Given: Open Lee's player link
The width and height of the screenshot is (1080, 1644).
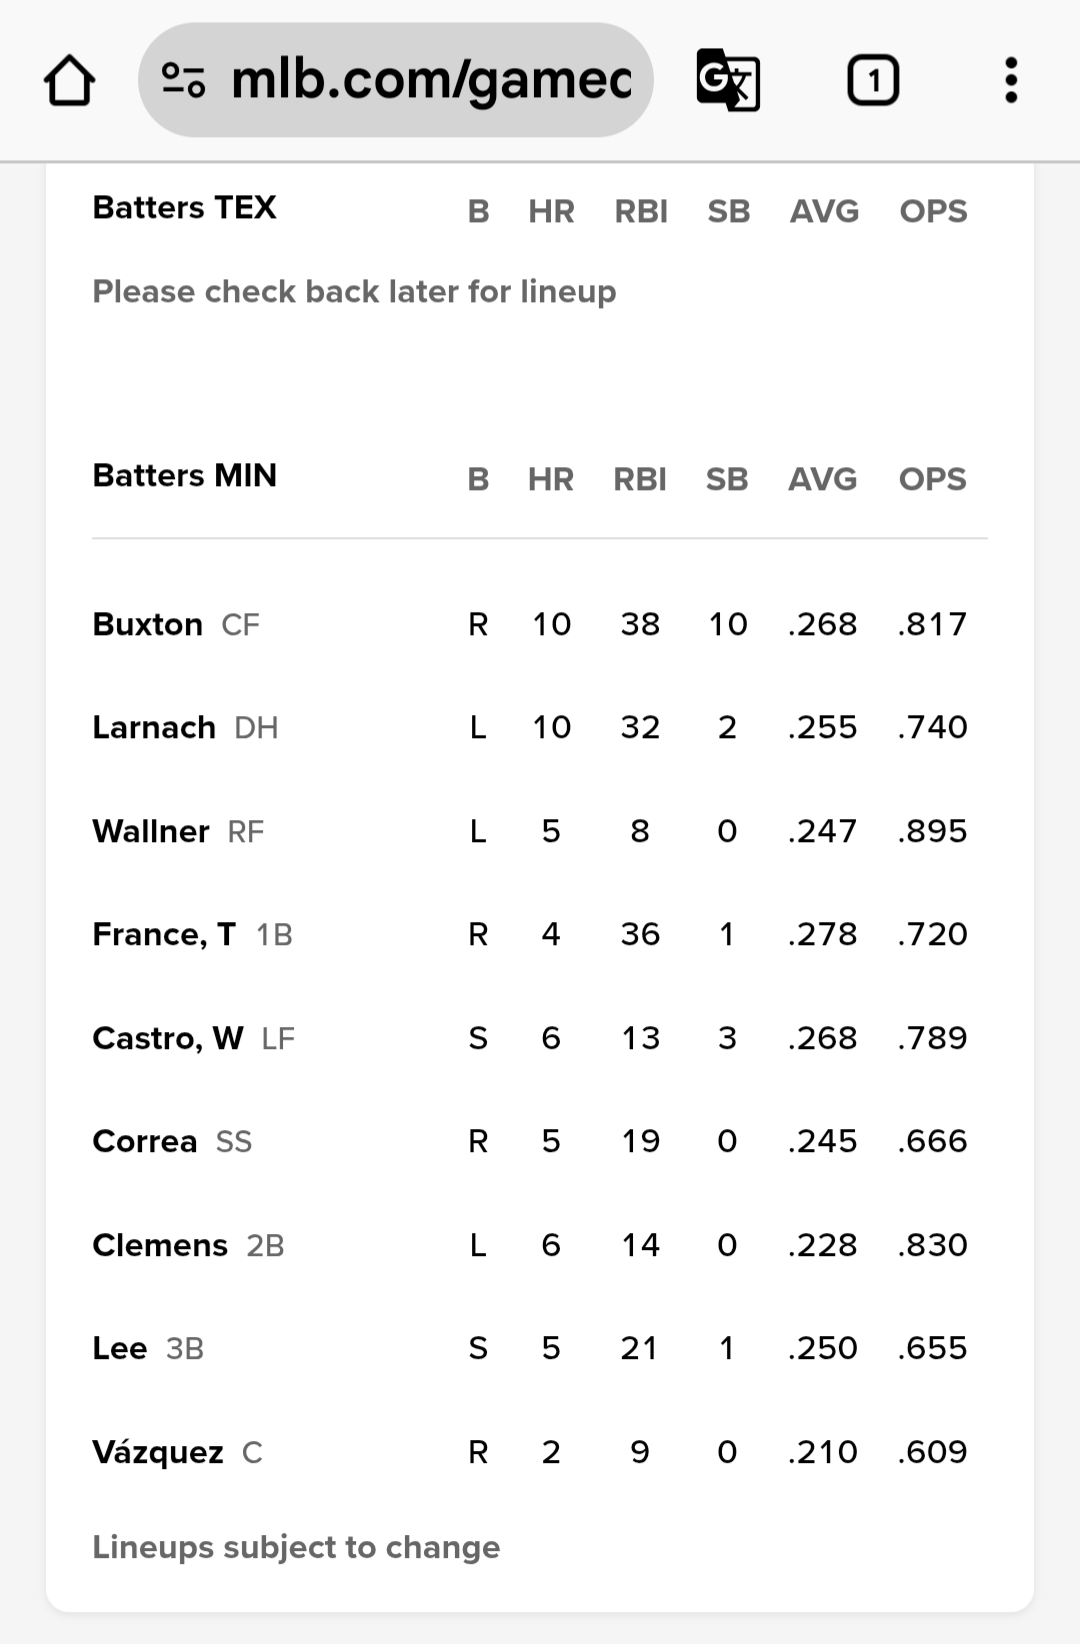Looking at the screenshot, I should 120,1348.
